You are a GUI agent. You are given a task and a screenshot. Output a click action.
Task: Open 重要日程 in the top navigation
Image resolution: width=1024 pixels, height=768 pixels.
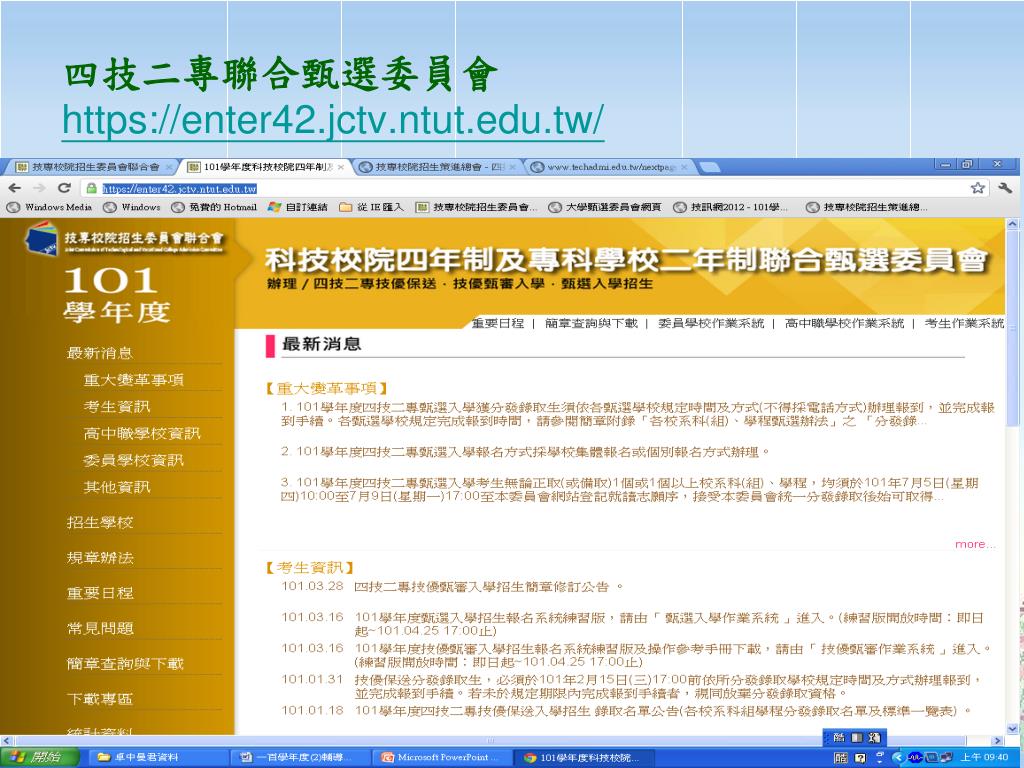point(498,323)
